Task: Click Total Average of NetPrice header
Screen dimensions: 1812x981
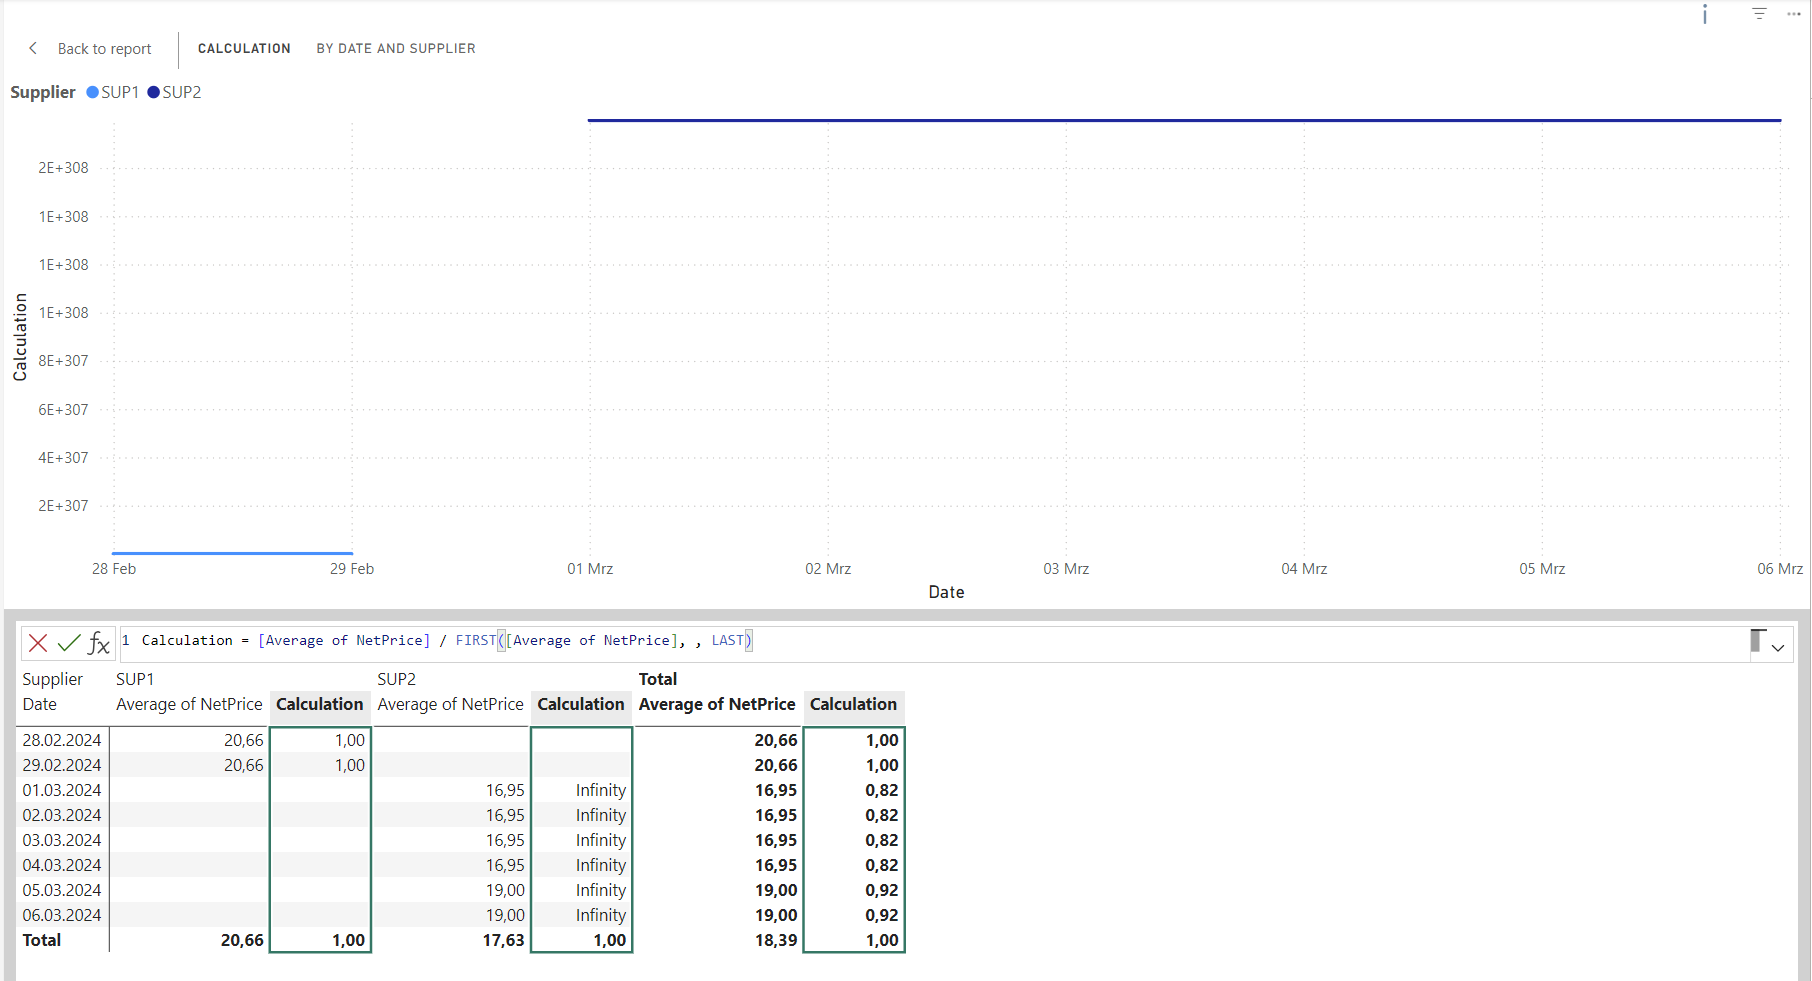Action: point(717,705)
